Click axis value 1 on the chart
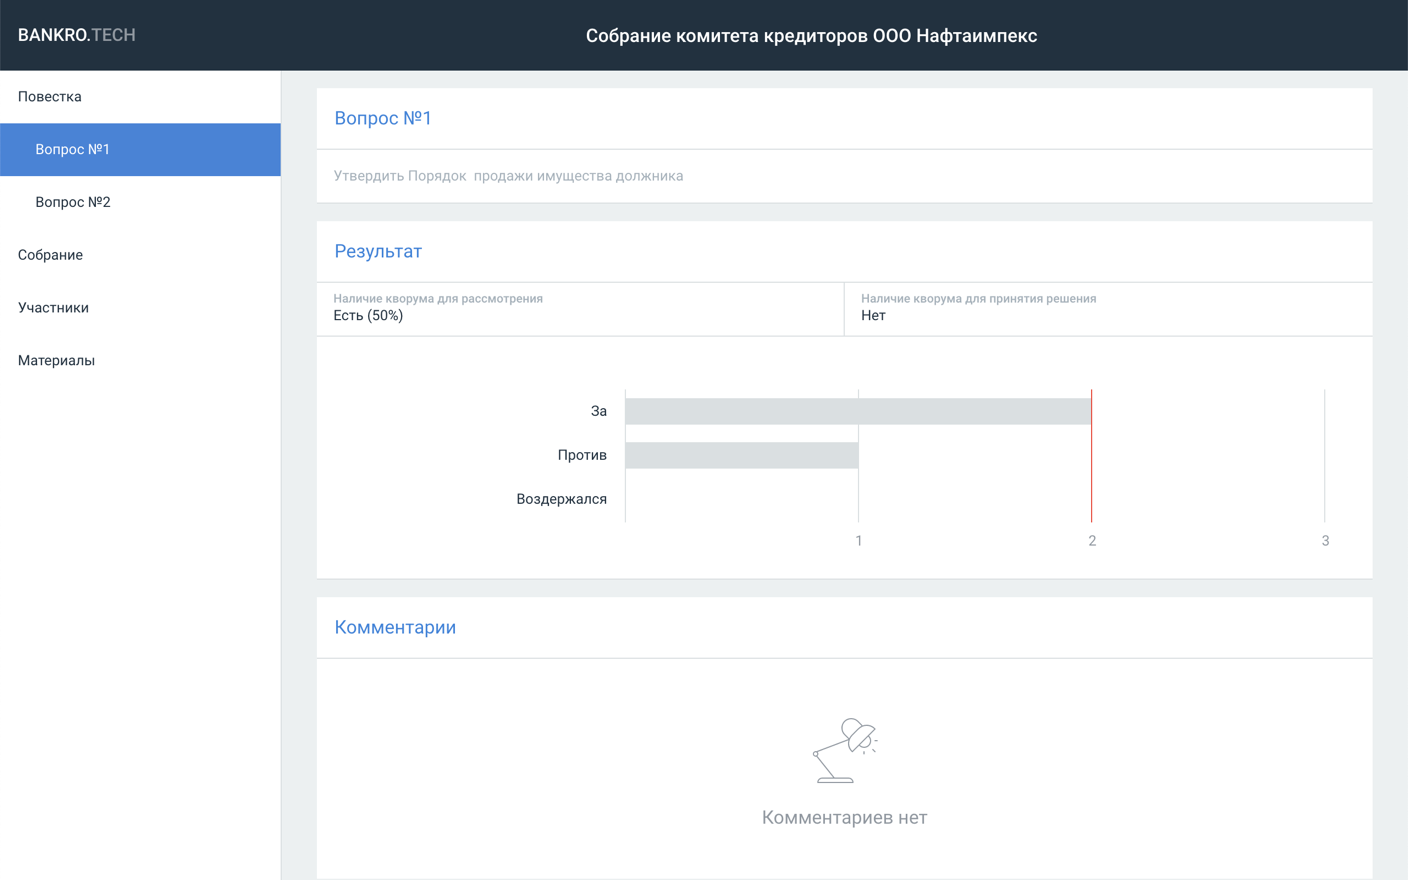Screen dimensions: 1408x880 (859, 541)
